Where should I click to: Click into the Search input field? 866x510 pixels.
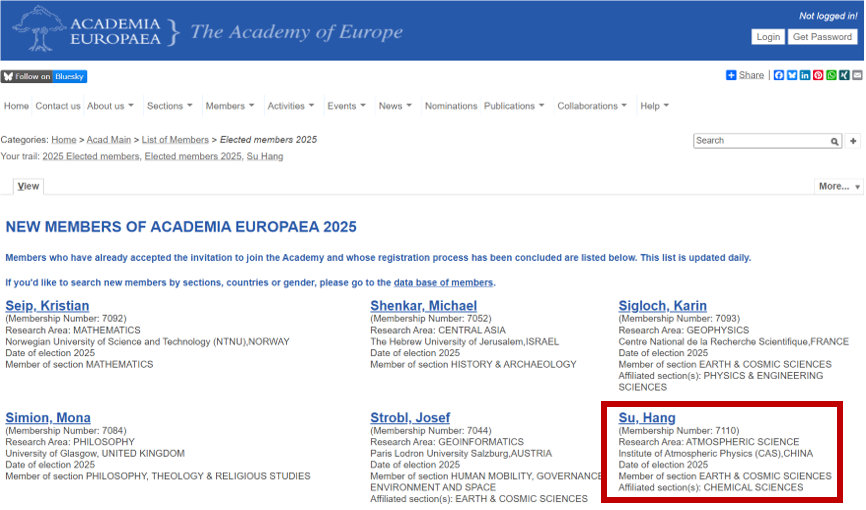click(x=760, y=141)
